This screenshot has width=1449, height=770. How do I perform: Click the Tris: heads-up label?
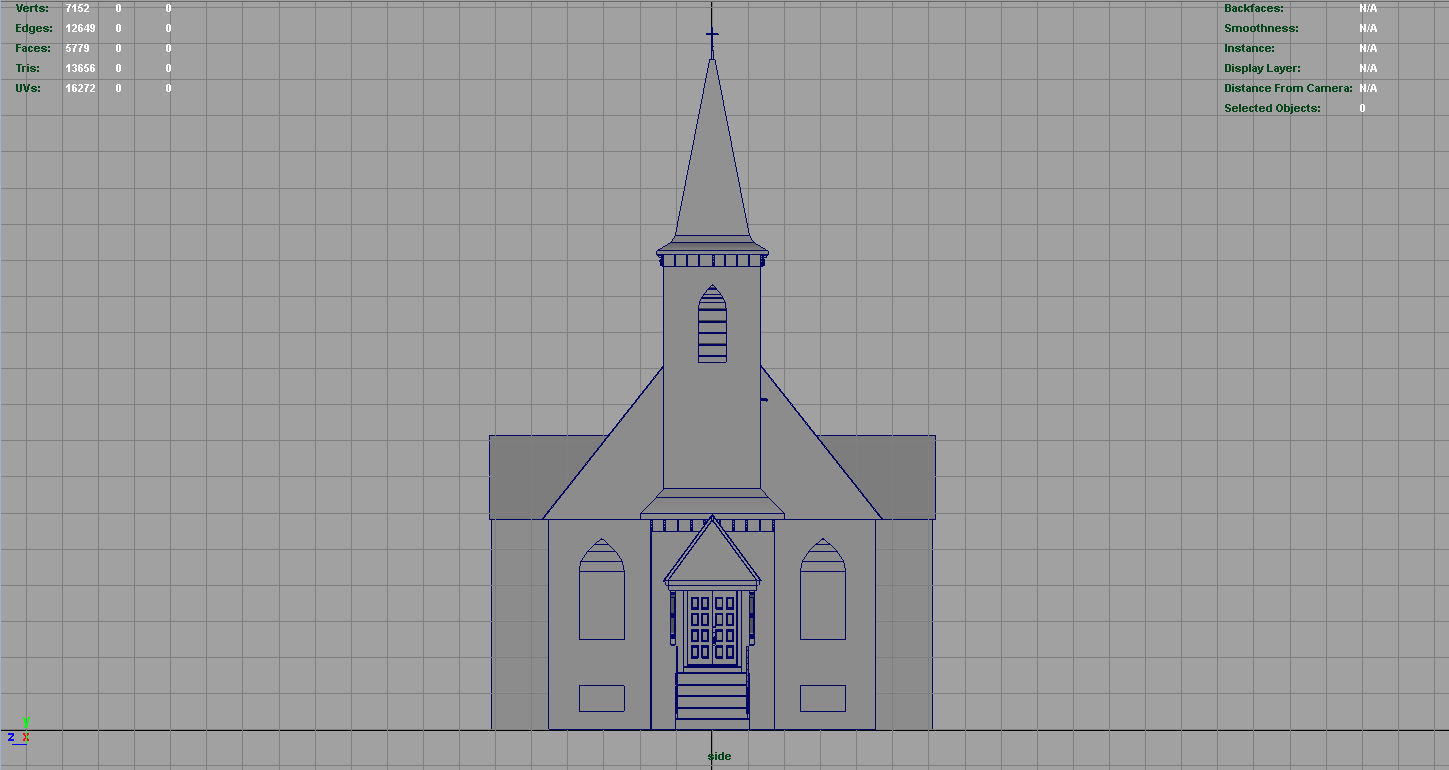[28, 68]
